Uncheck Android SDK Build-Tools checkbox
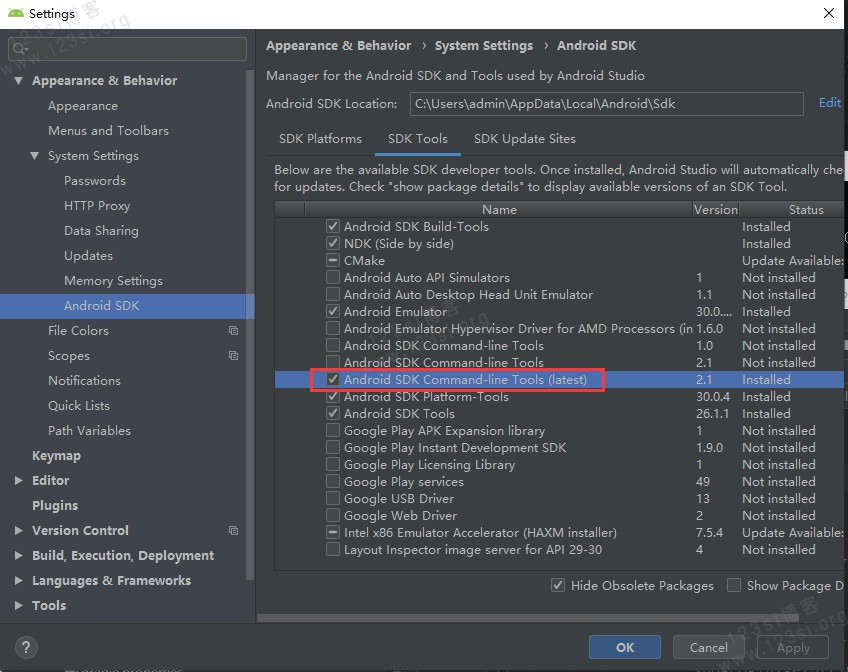The height and width of the screenshot is (672, 848). [x=333, y=226]
